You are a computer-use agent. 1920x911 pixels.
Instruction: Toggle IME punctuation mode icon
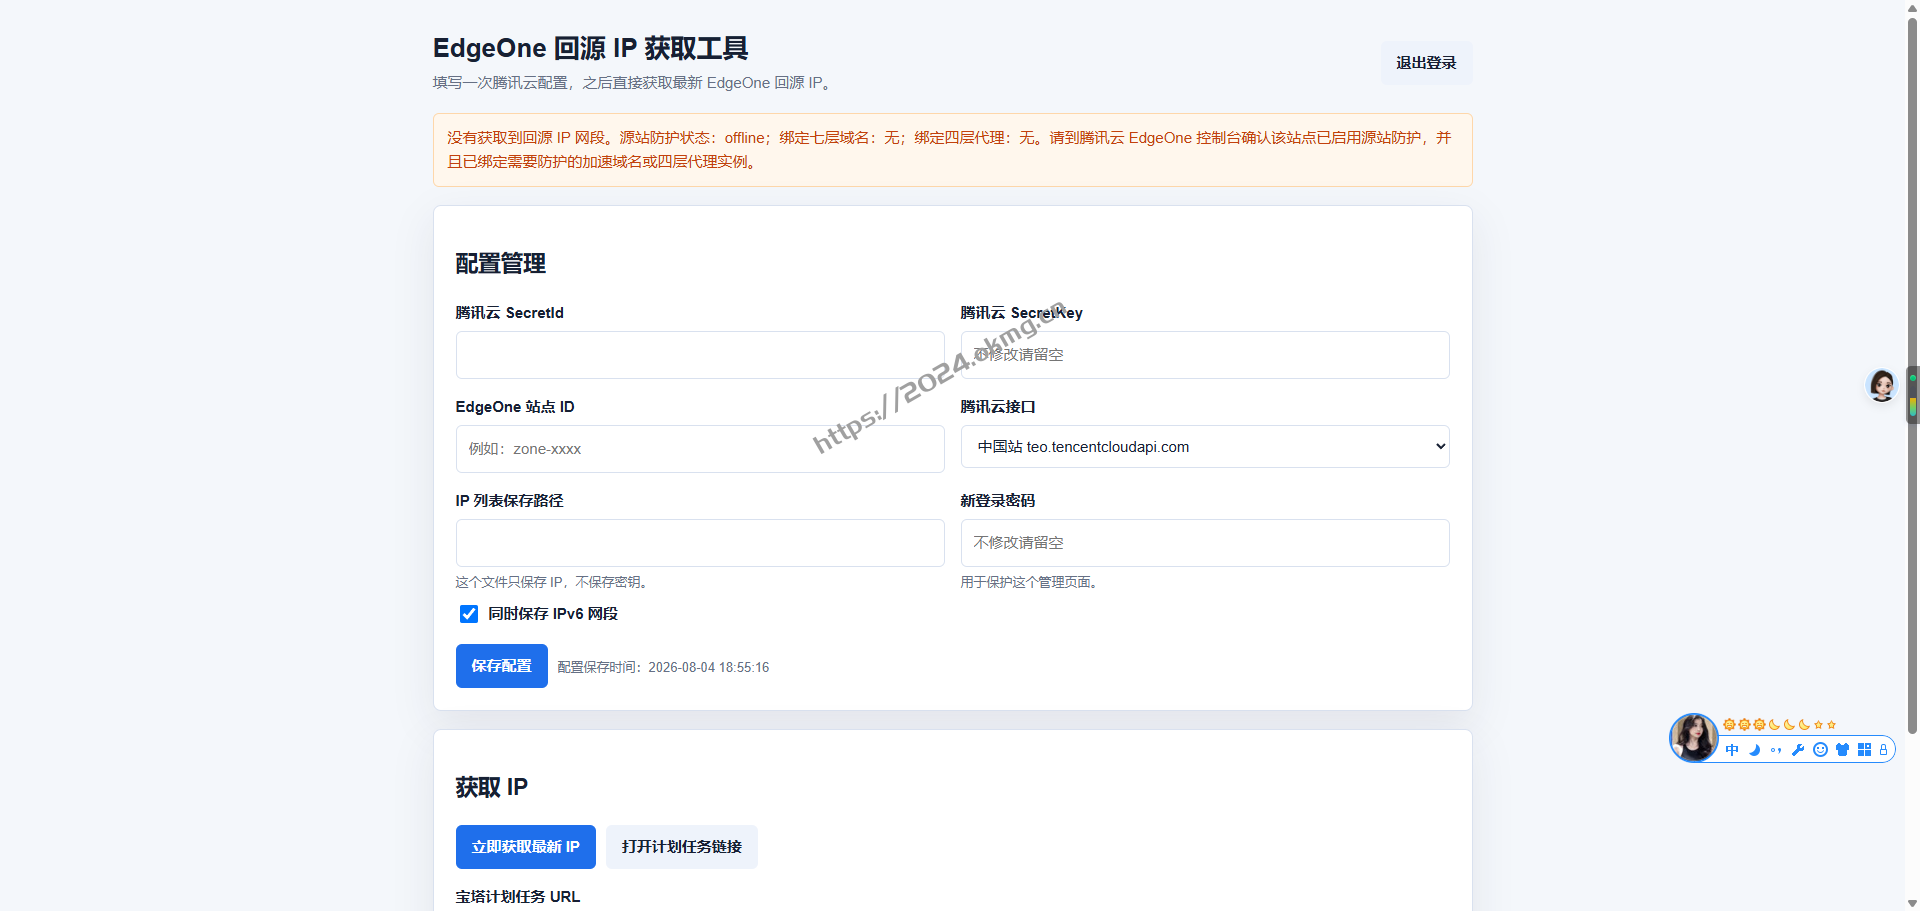1776,750
